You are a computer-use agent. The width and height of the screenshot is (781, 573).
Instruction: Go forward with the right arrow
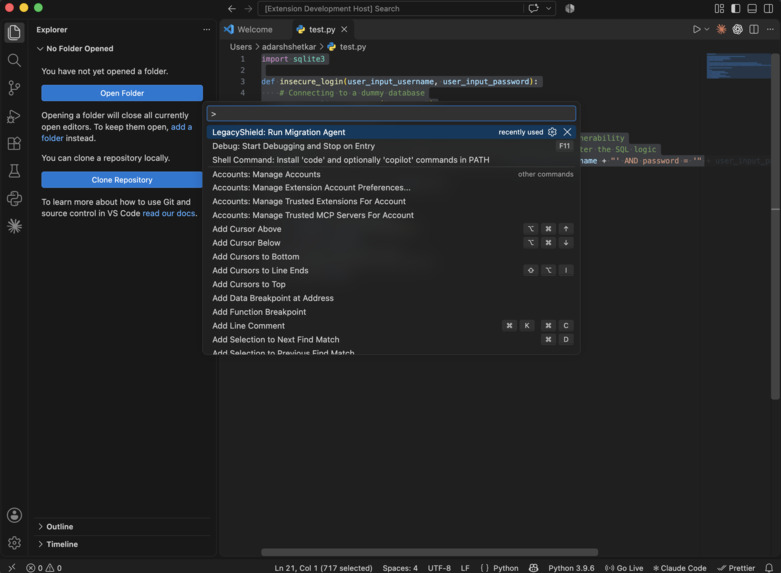click(248, 8)
